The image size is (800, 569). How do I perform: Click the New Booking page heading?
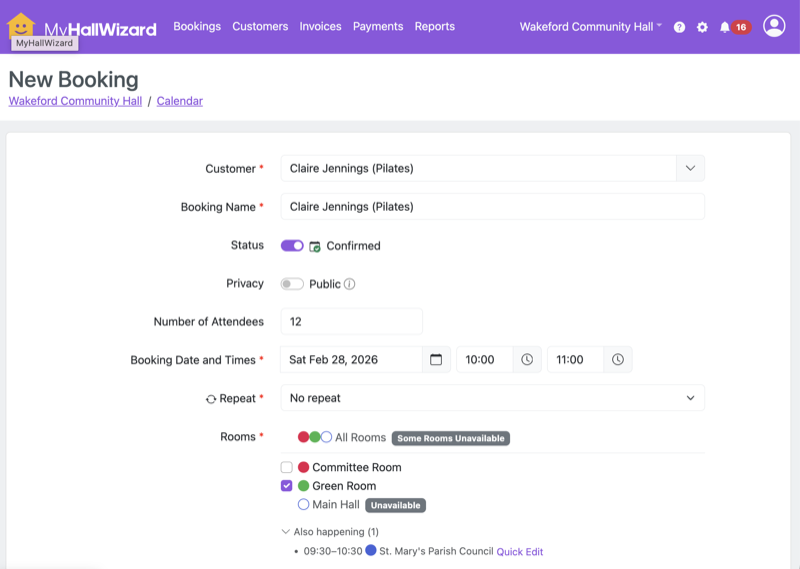coord(73,80)
